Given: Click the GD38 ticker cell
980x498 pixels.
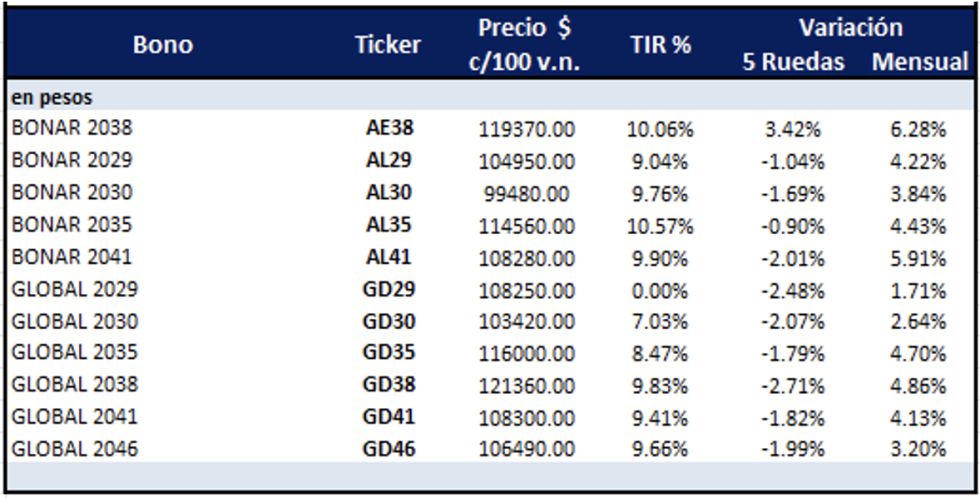Looking at the screenshot, I should click(389, 385).
